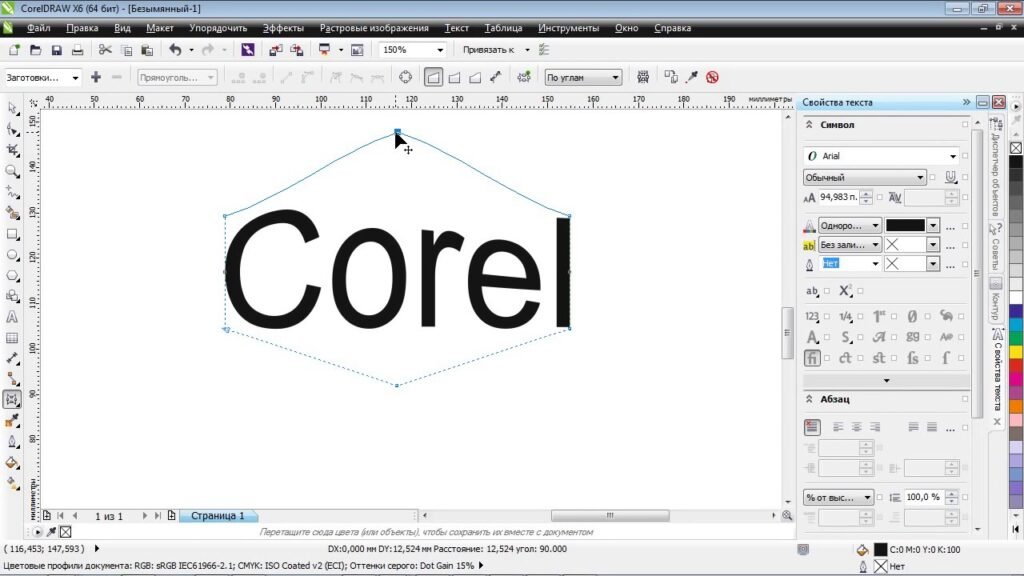Click the line spacing 100,0 % field
1024x576 pixels.
[x=923, y=497]
